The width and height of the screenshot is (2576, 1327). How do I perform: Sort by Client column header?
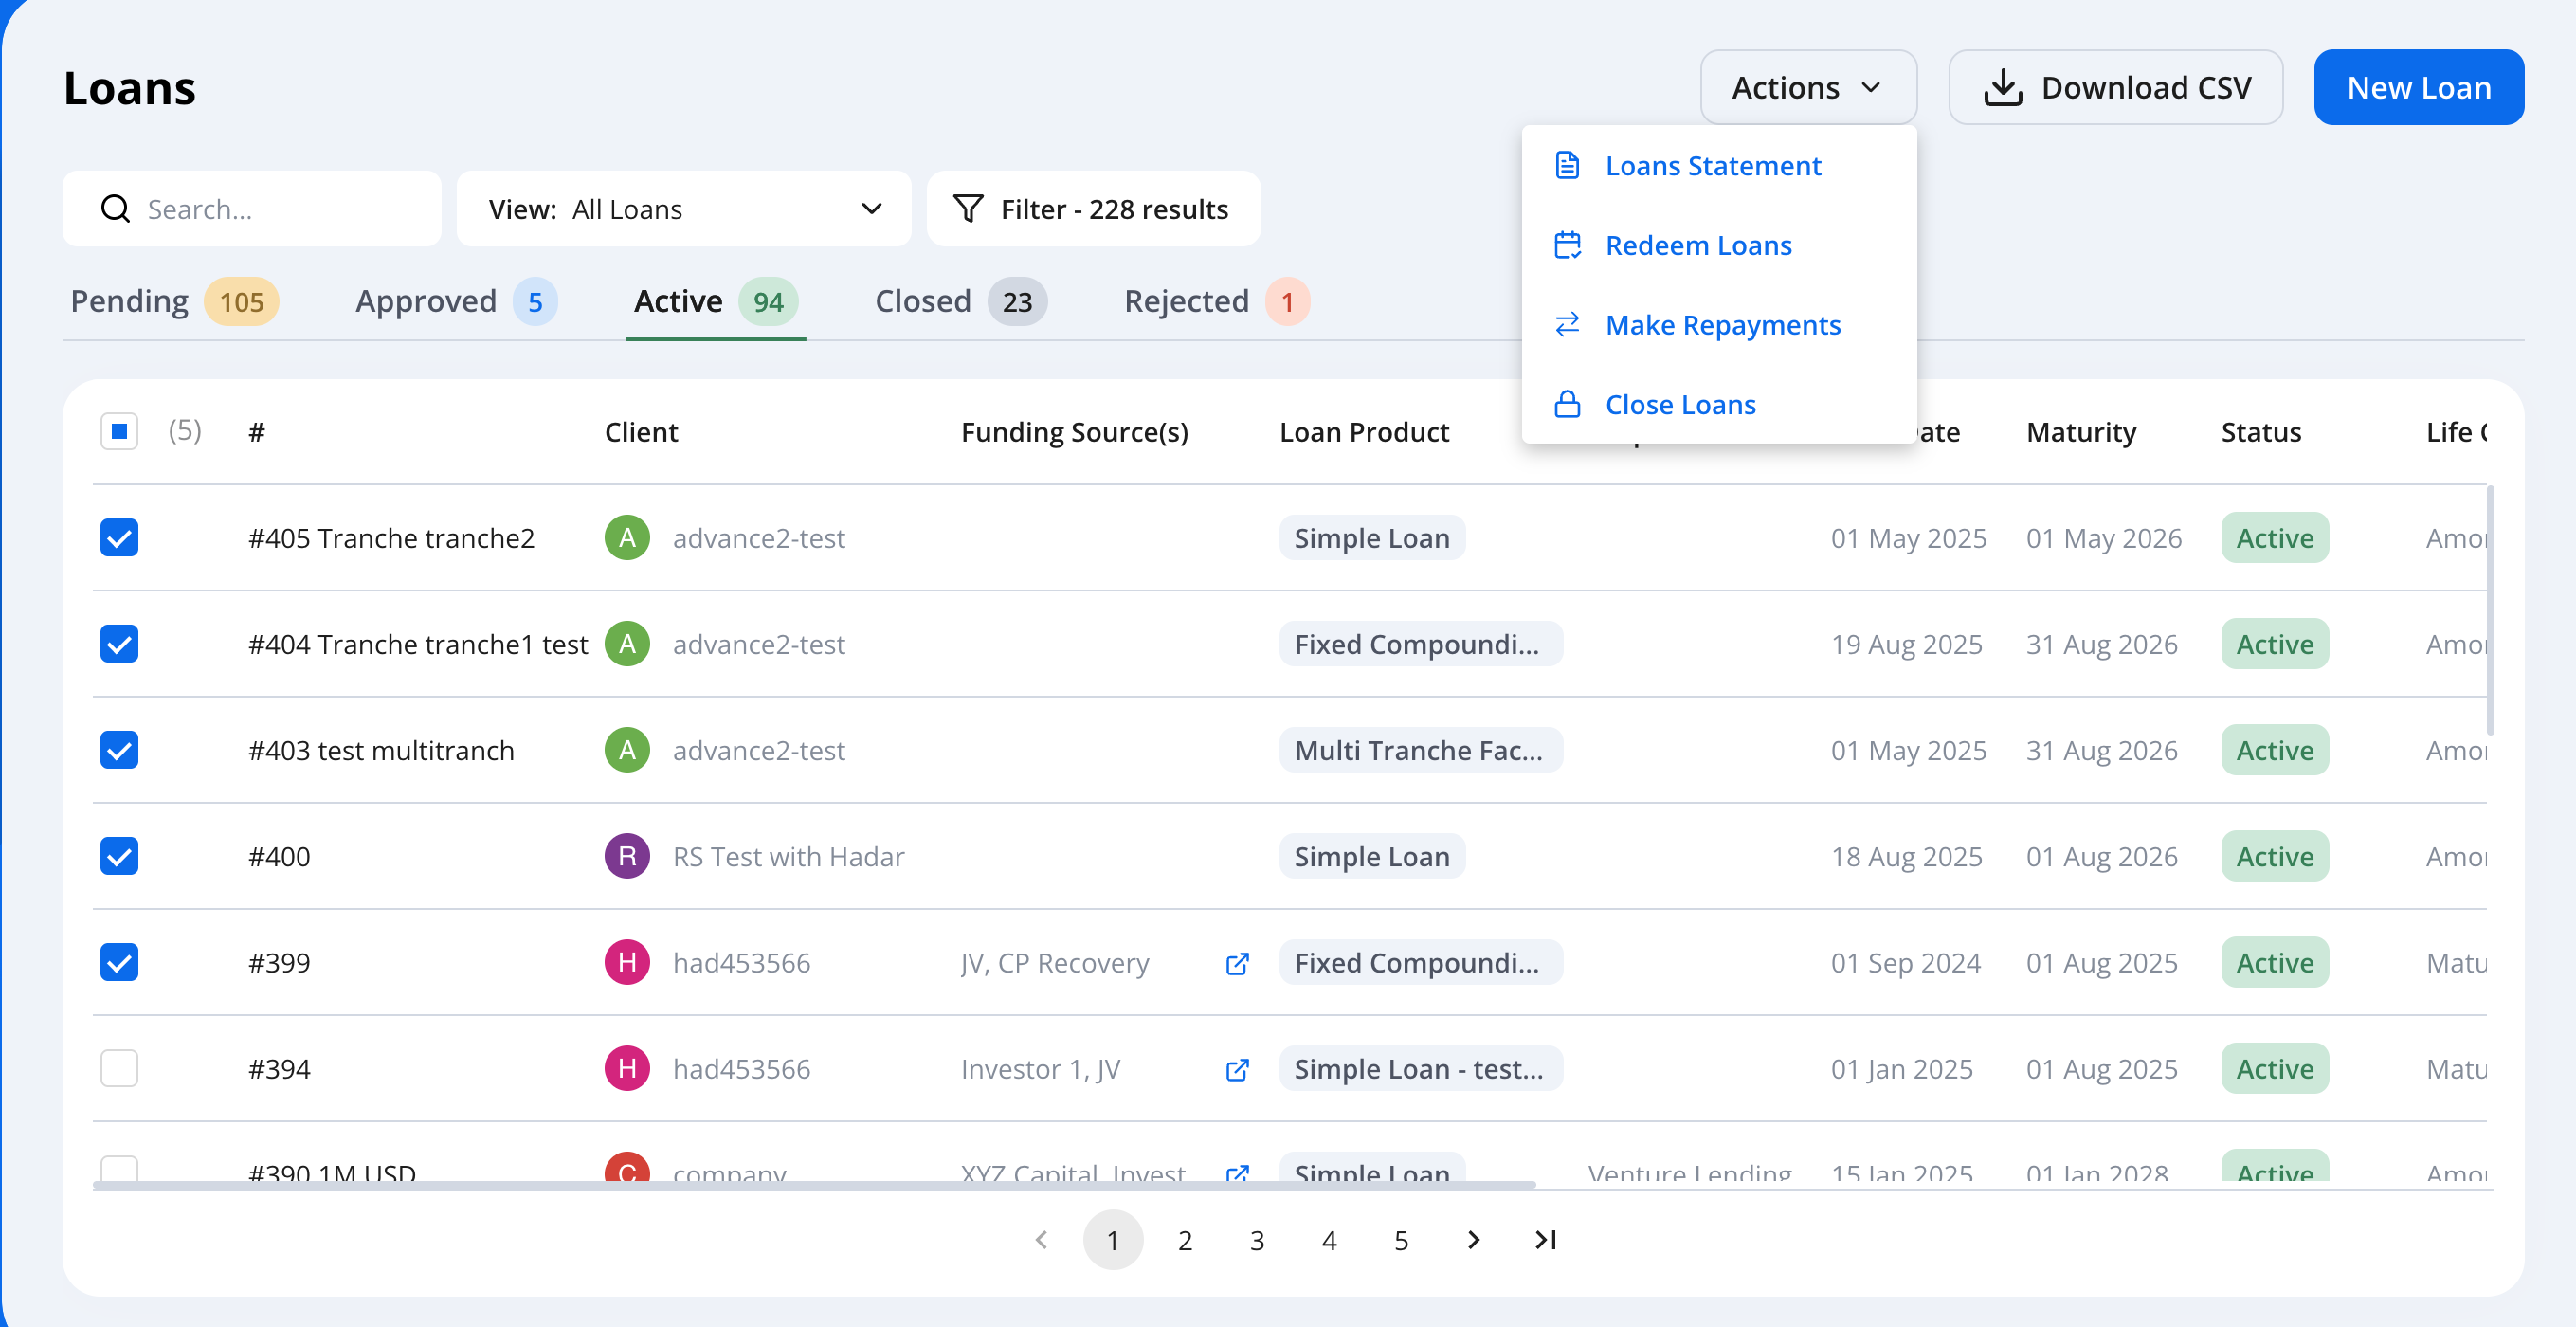641,432
